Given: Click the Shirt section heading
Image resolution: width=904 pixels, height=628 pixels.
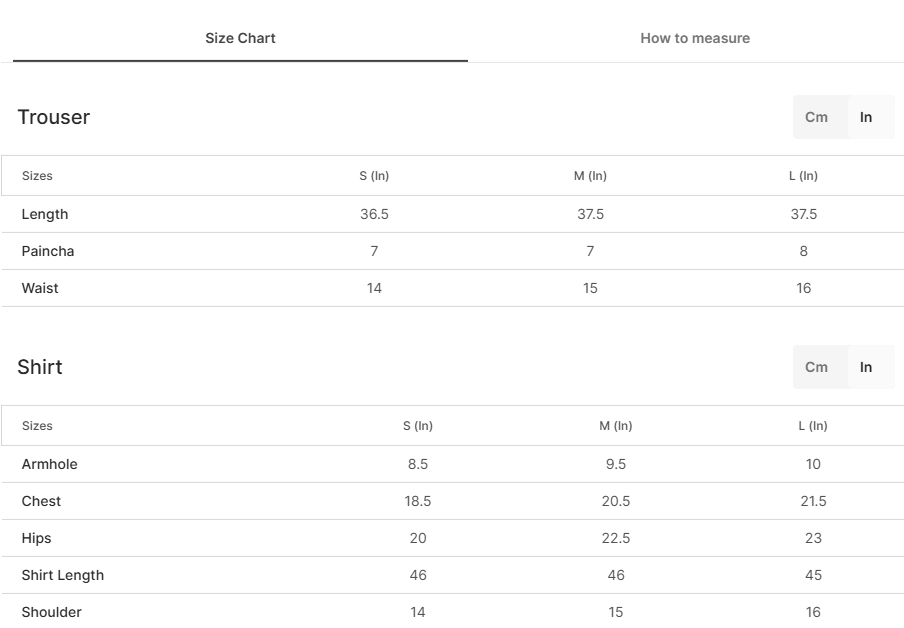Looking at the screenshot, I should coord(40,367).
